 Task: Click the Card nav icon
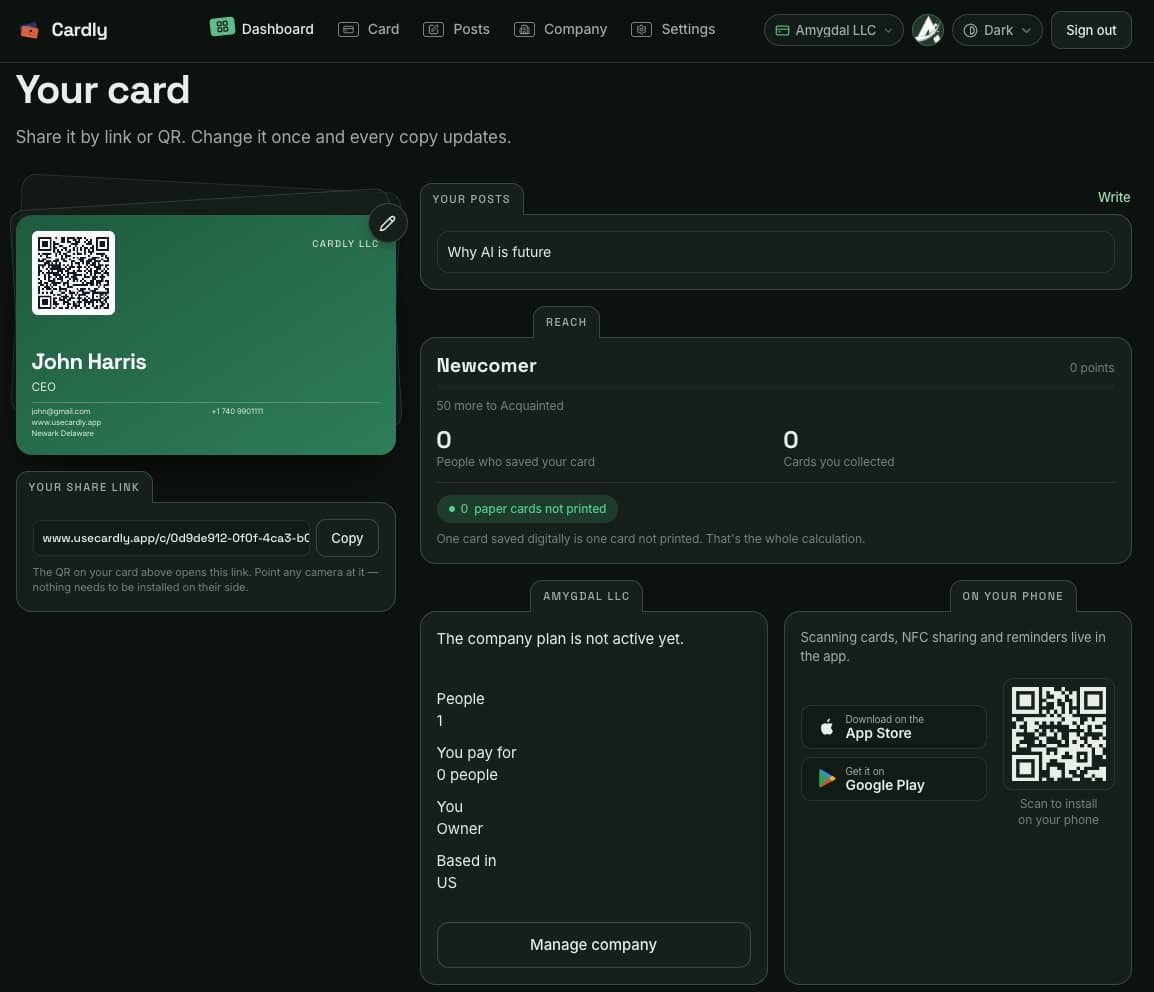(x=348, y=29)
